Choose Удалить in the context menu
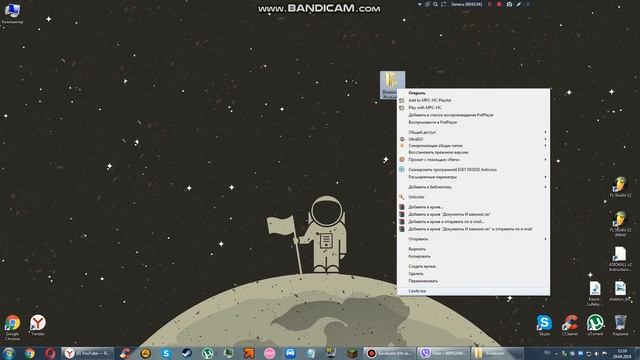 pyautogui.click(x=473, y=273)
